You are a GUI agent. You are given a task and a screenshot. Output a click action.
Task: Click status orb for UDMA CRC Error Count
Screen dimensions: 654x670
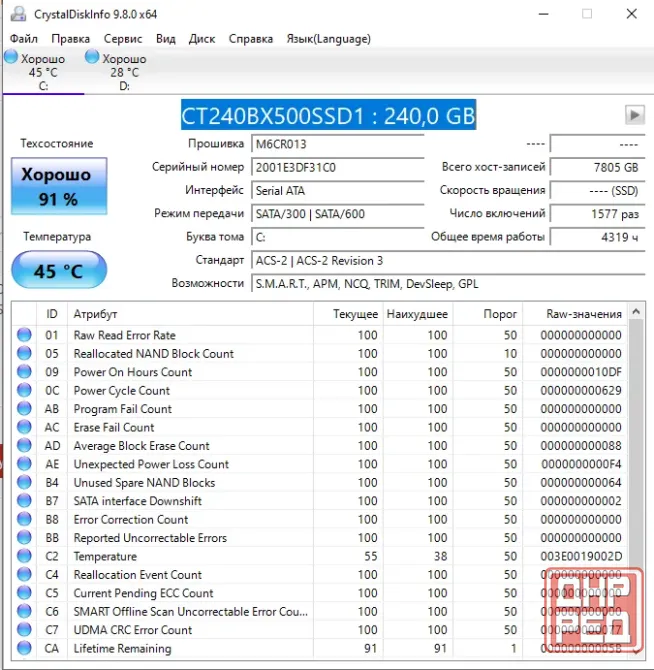tap(24, 629)
